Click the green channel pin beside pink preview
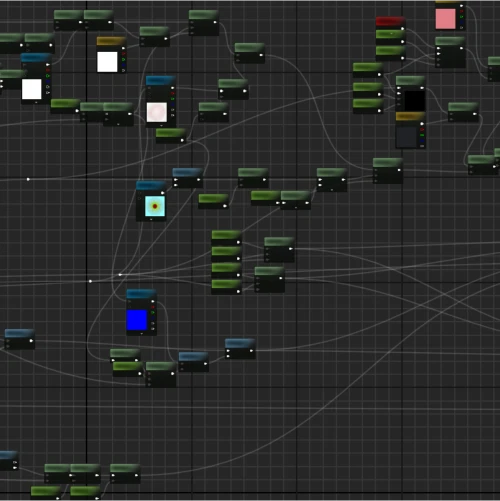Viewport: 500px width, 501px height. click(x=462, y=16)
